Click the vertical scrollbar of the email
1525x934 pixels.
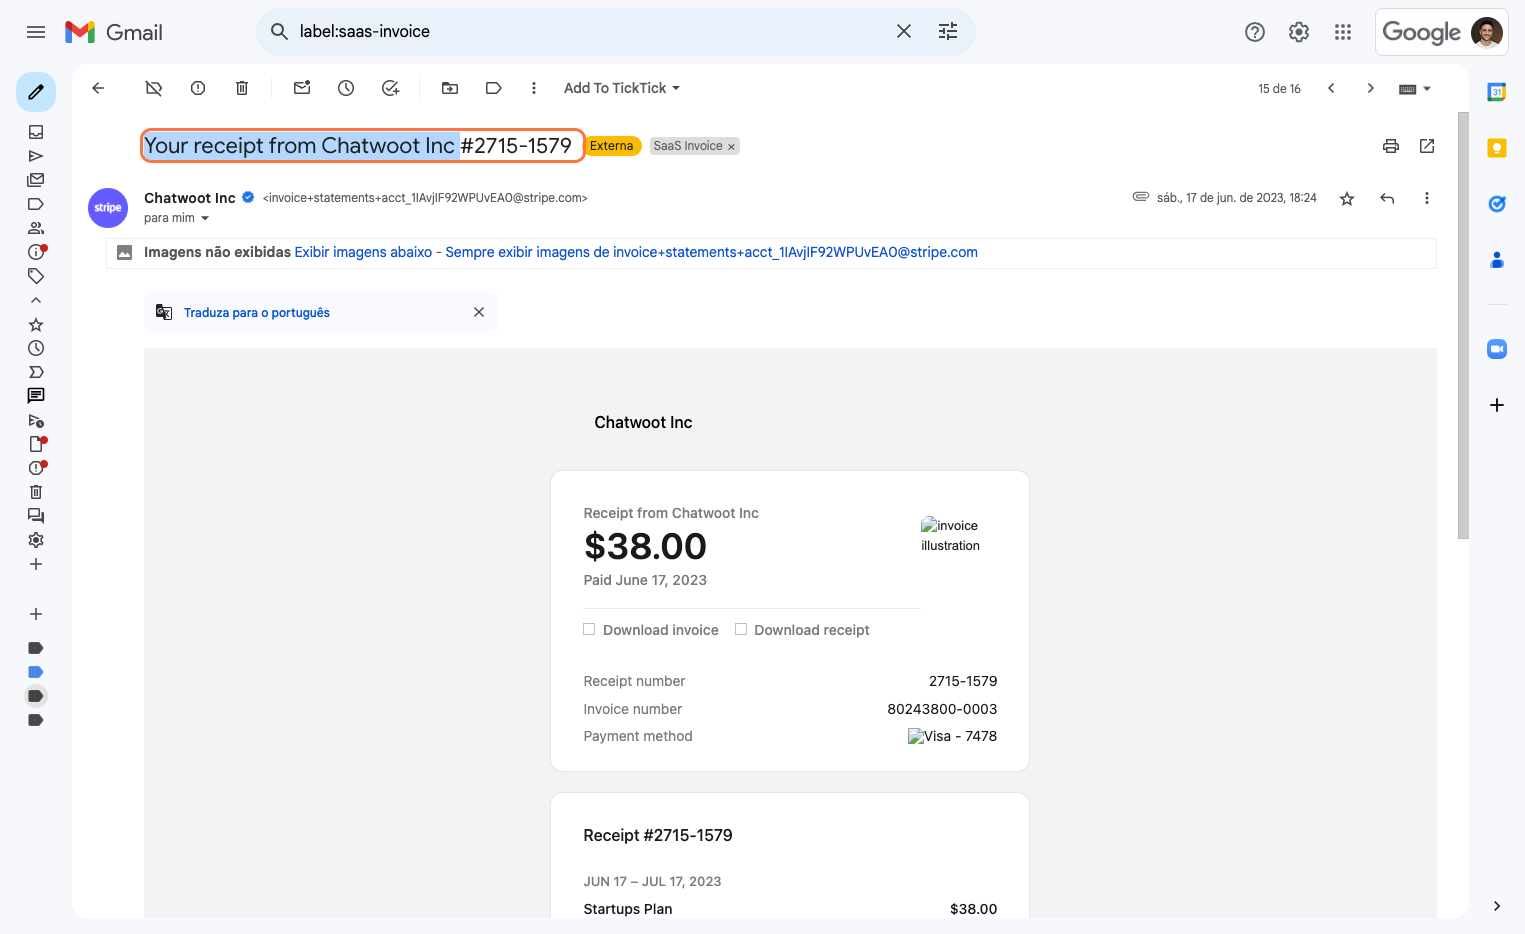pos(1463,325)
